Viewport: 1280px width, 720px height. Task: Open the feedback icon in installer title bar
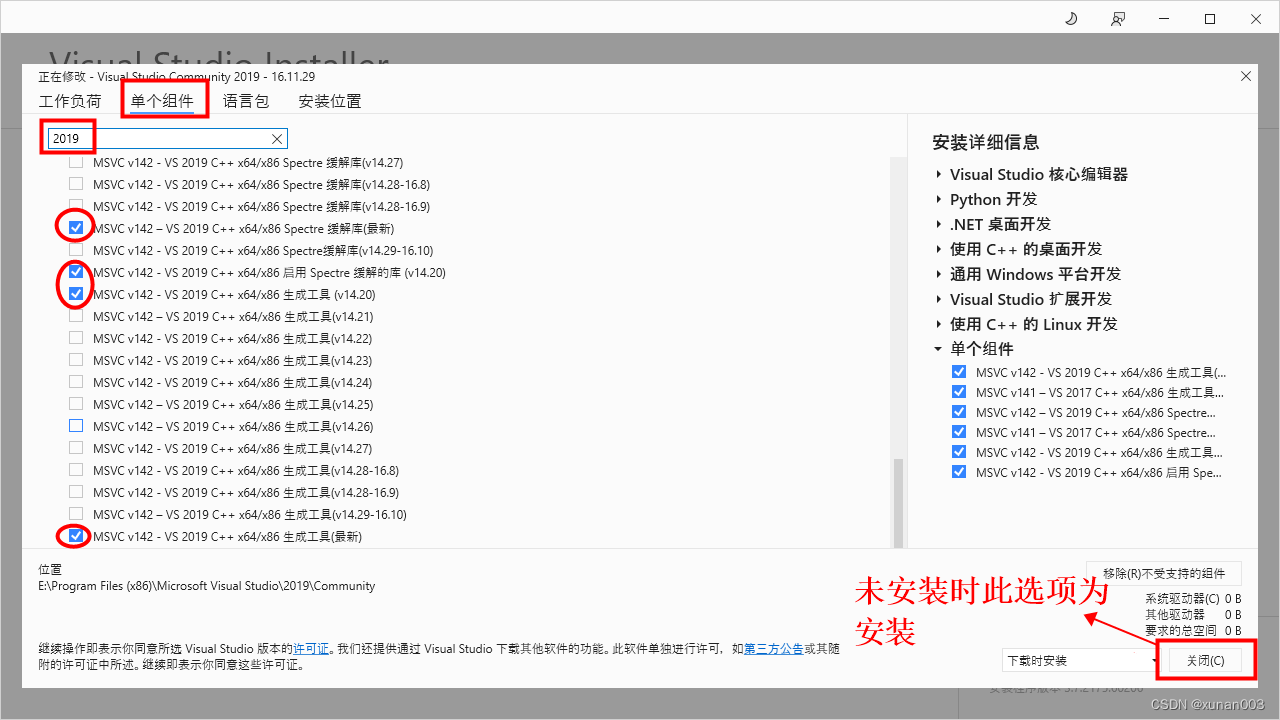(1118, 19)
